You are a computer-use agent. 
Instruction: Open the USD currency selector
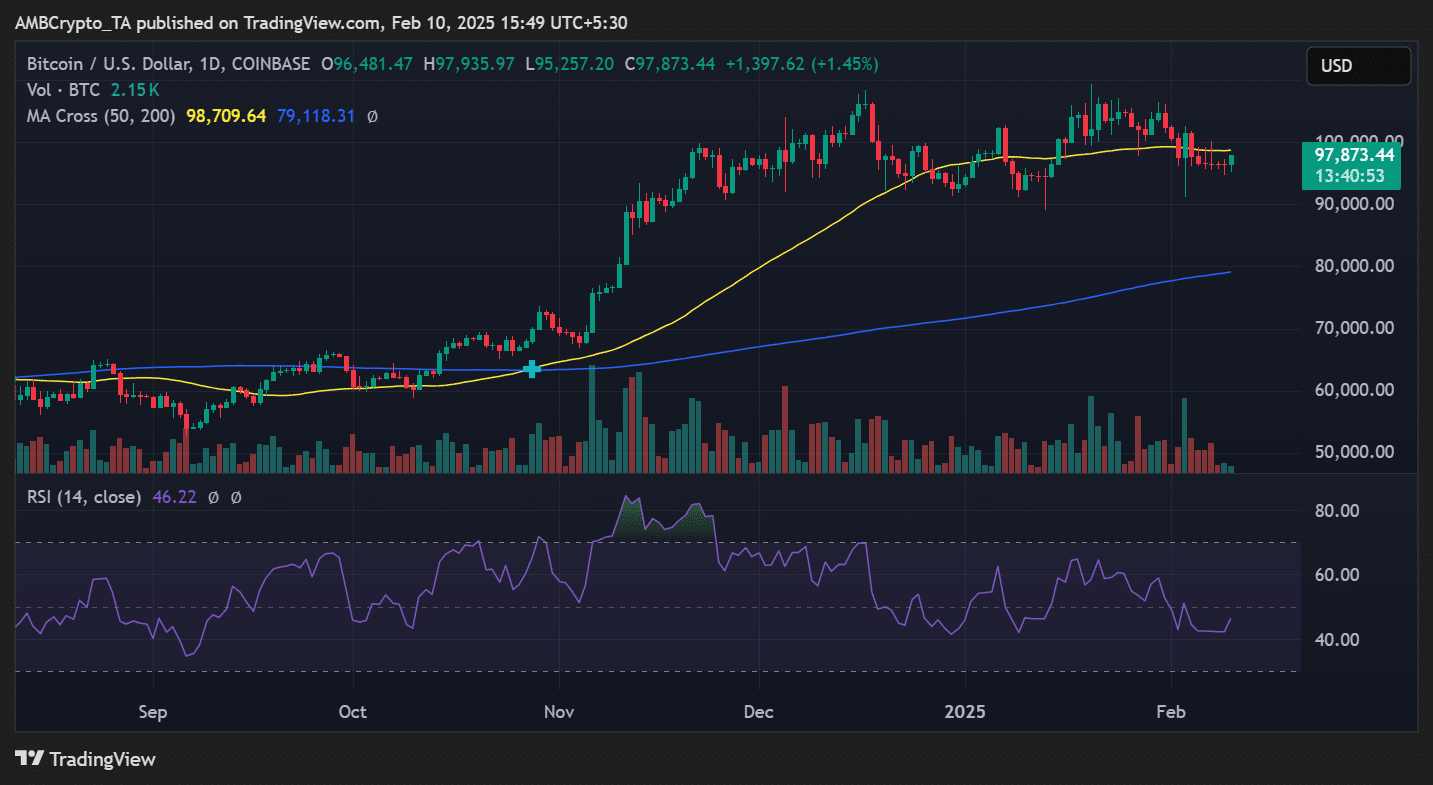point(1358,65)
